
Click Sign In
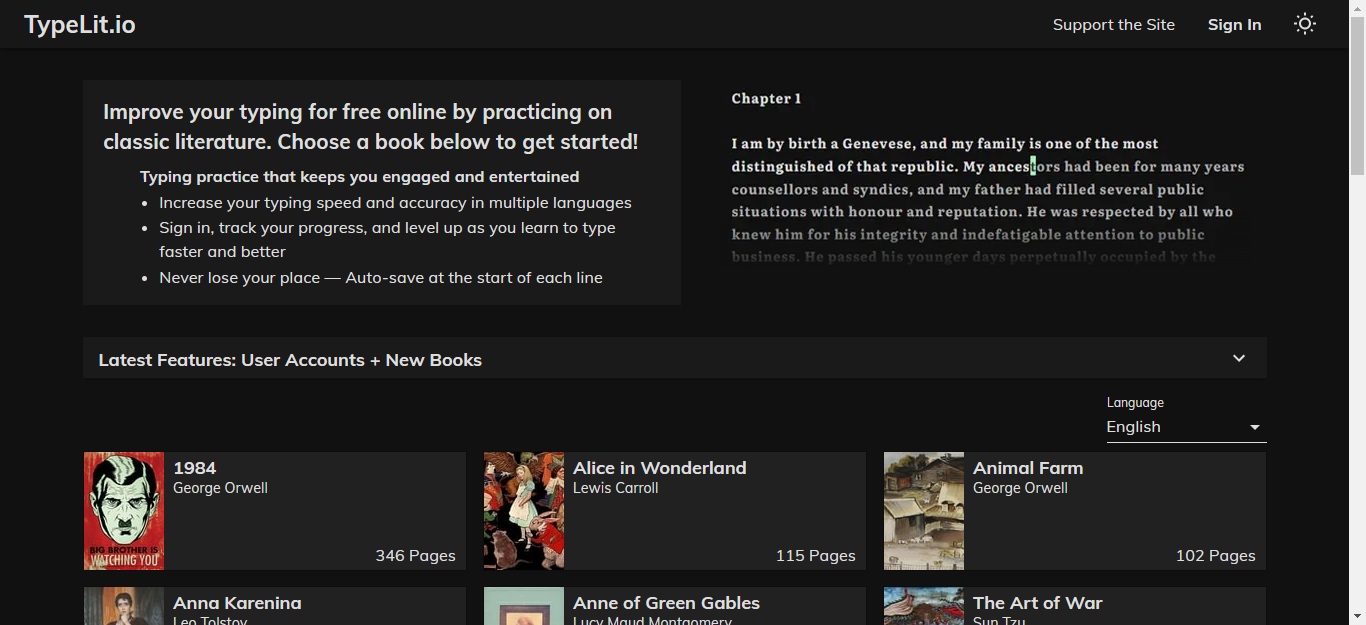[1234, 24]
